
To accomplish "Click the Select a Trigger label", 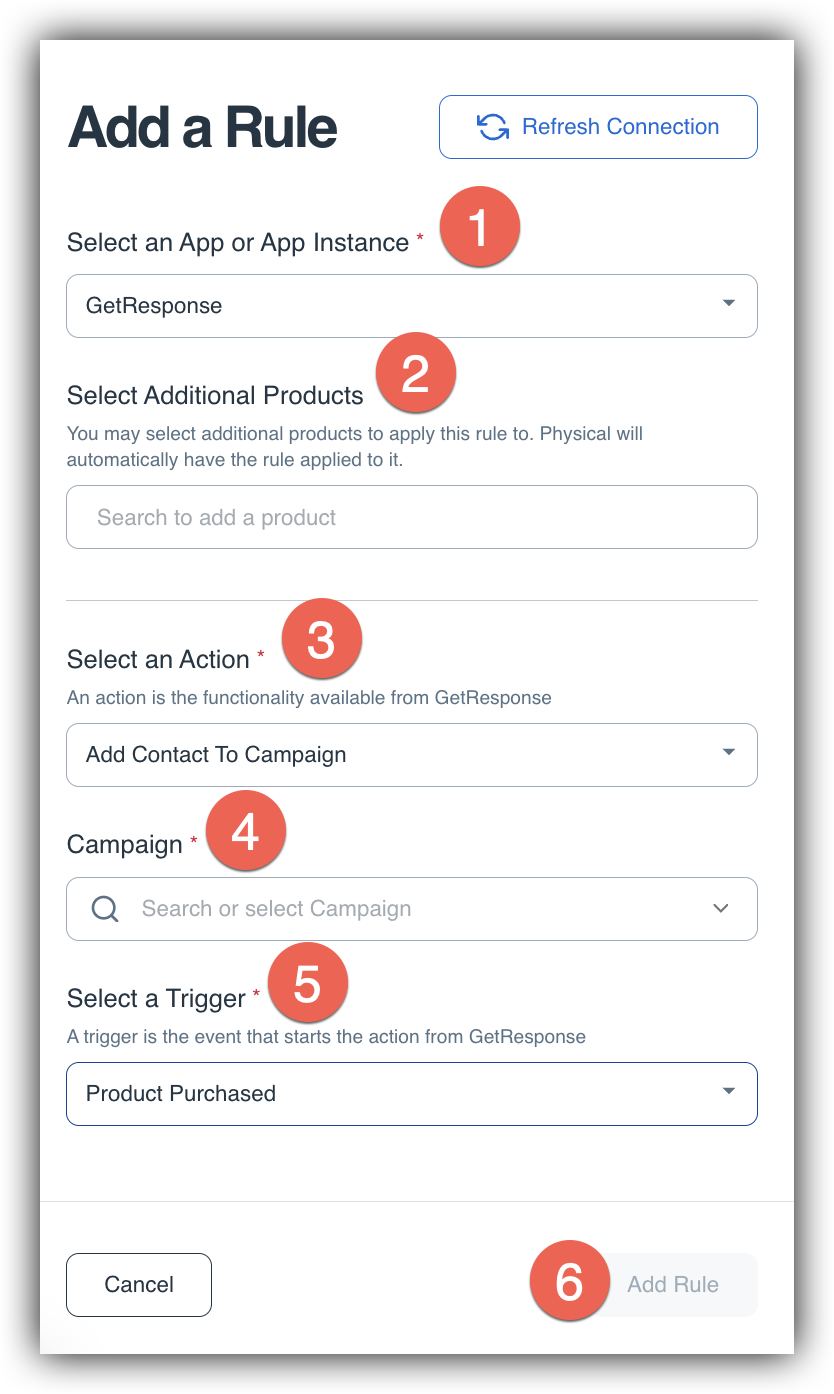I will tap(156, 999).
